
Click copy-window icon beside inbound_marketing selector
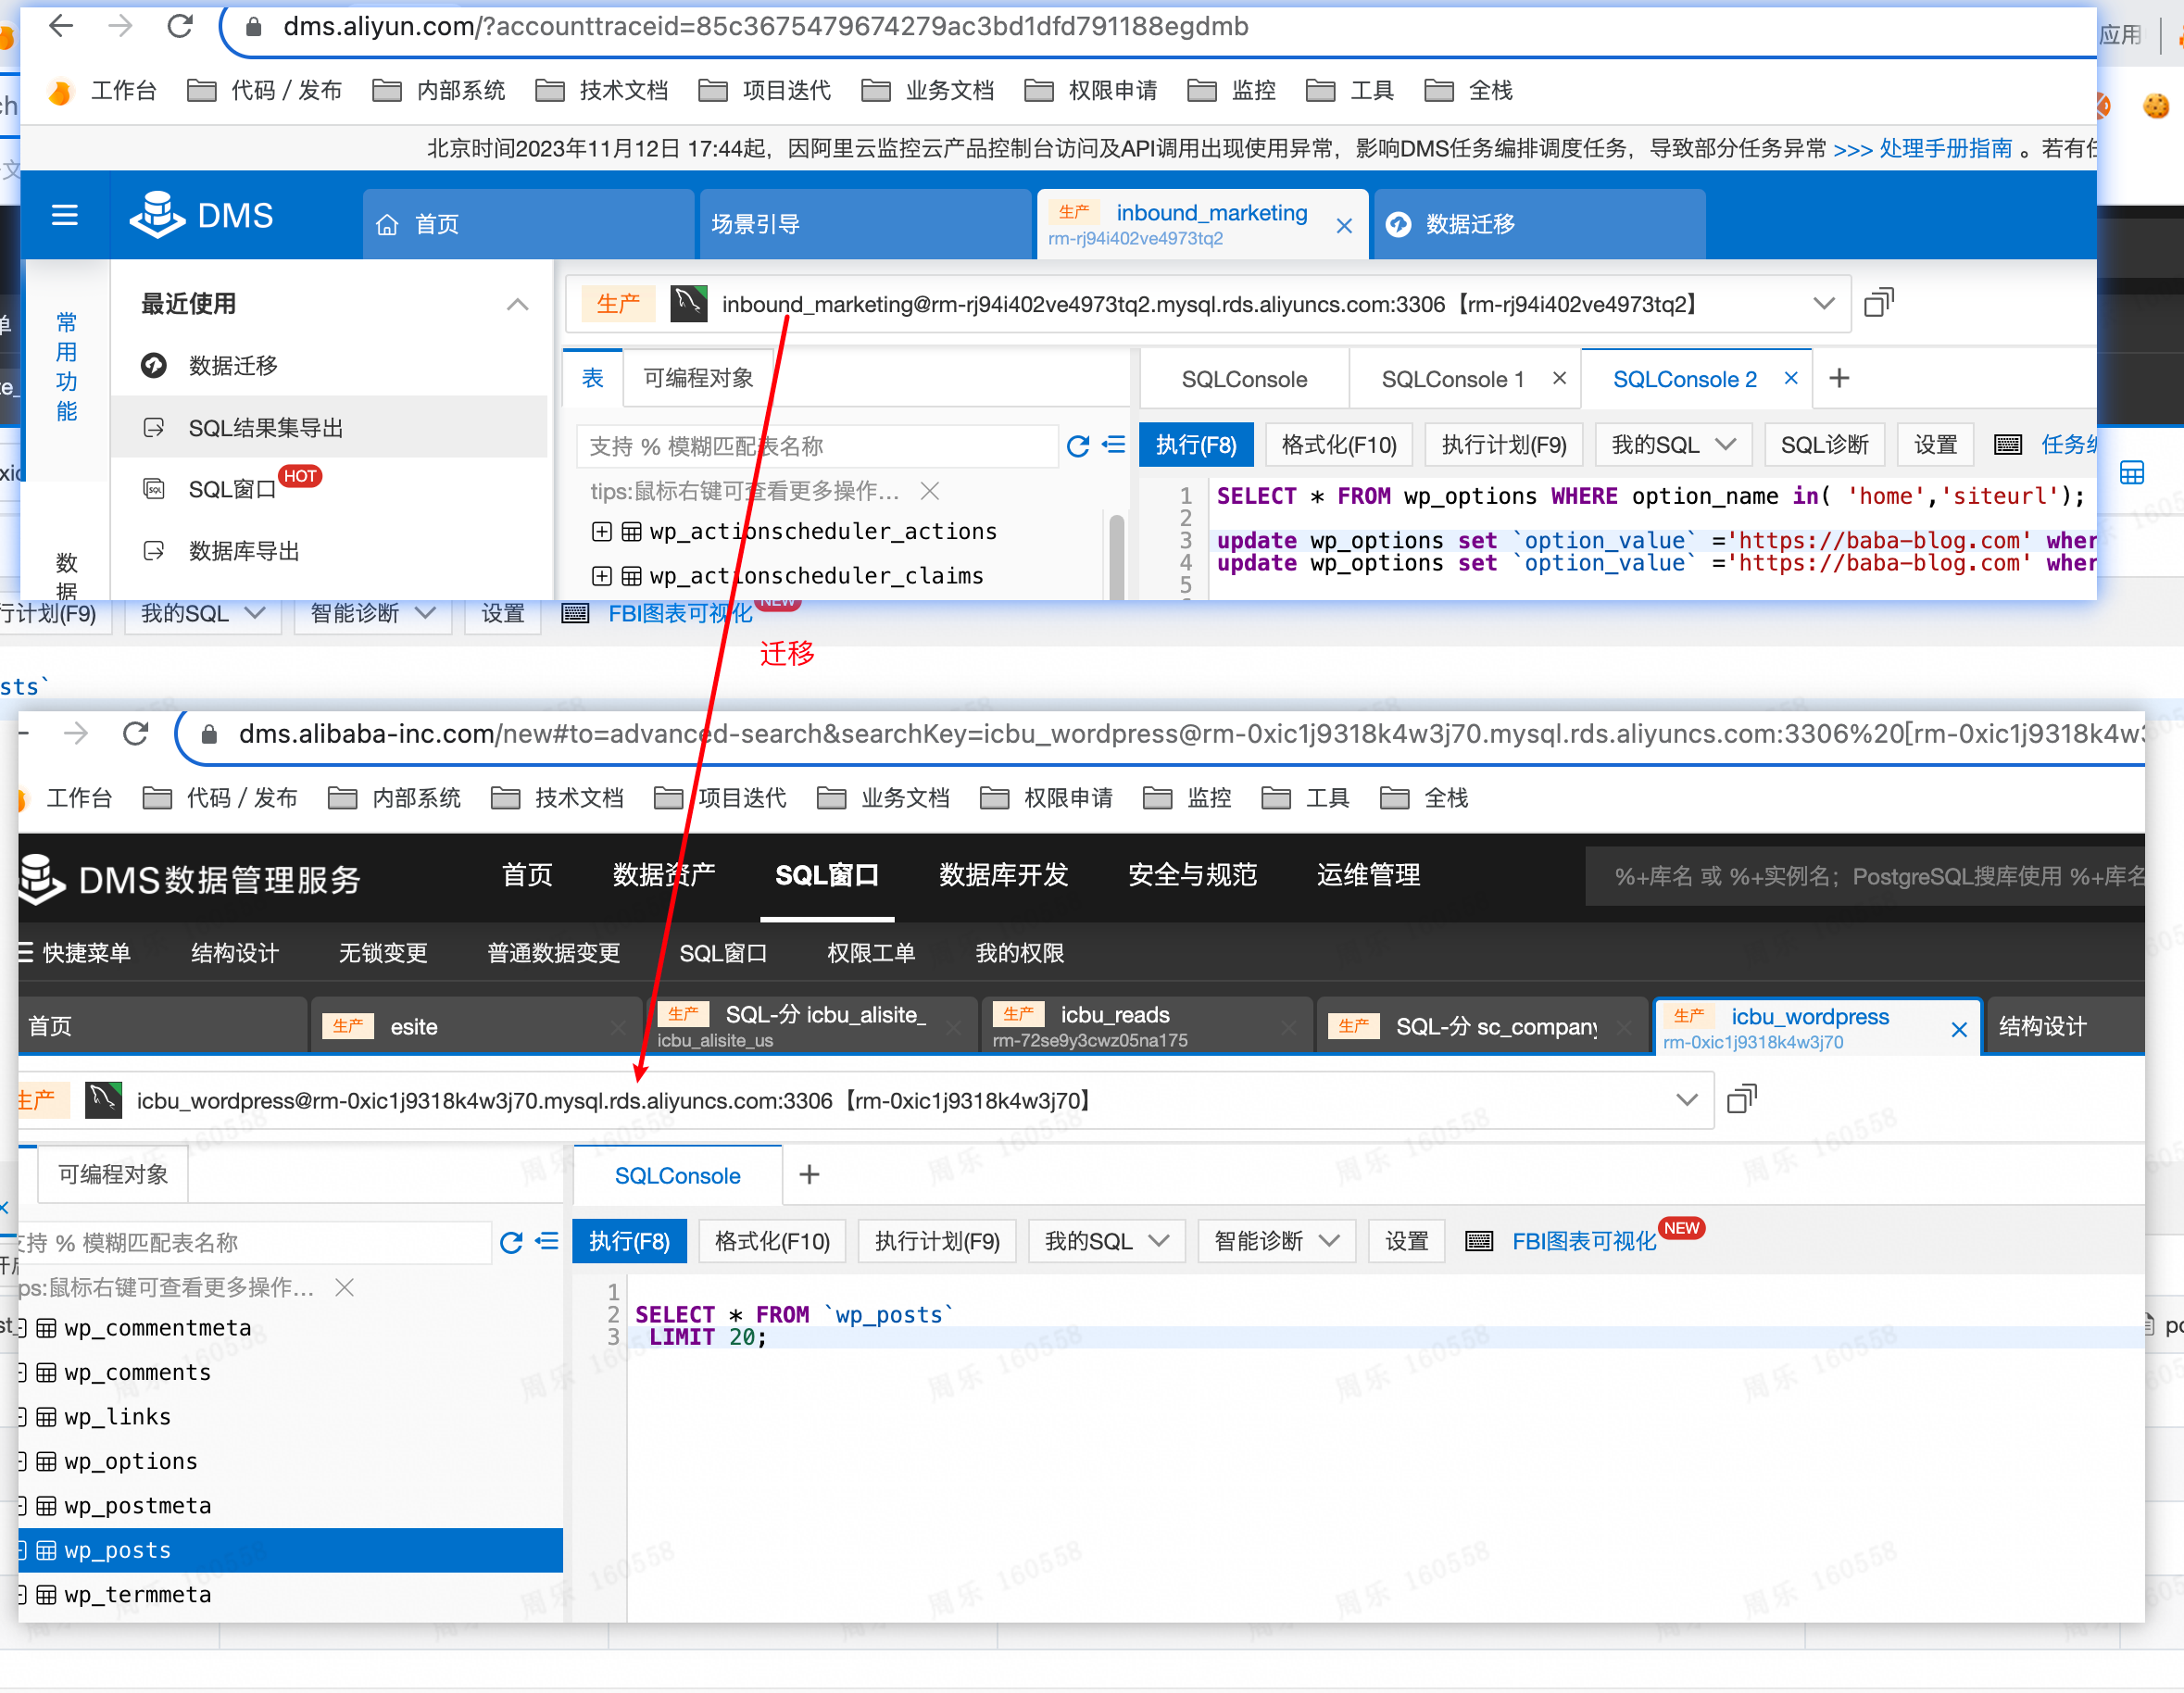pyautogui.click(x=1878, y=303)
